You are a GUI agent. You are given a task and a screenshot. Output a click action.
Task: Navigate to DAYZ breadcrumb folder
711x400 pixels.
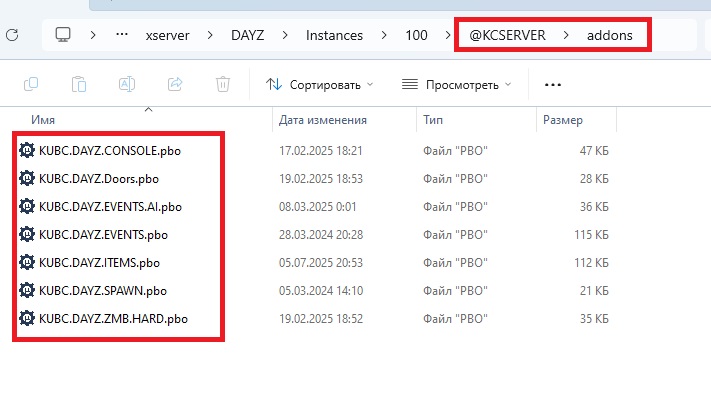pos(247,35)
